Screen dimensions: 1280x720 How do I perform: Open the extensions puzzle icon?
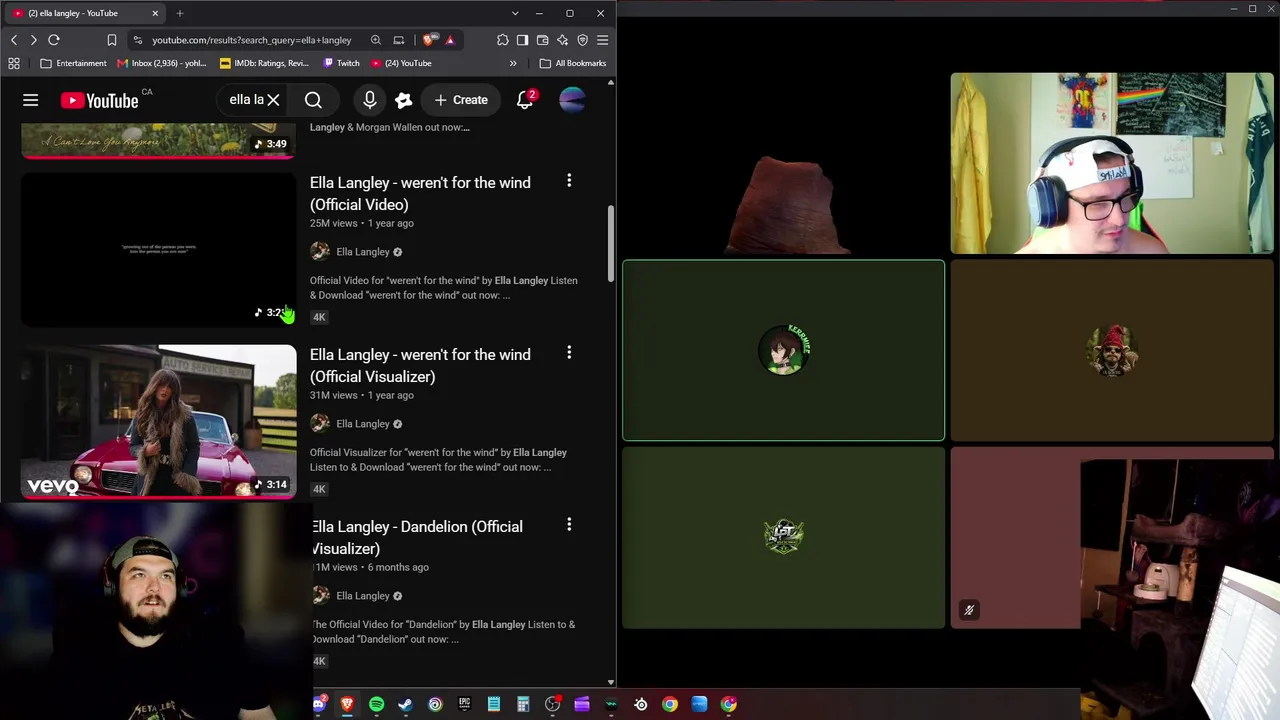coord(503,40)
